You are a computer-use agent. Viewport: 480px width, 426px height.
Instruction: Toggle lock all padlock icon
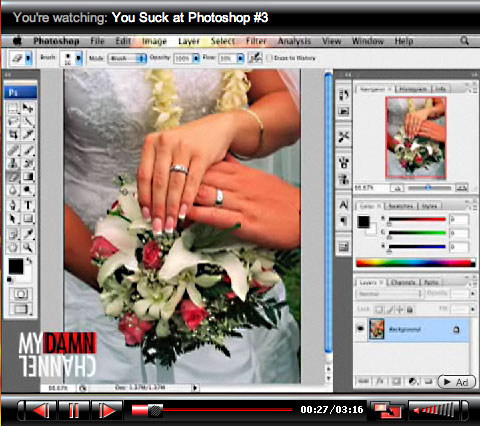click(x=410, y=310)
